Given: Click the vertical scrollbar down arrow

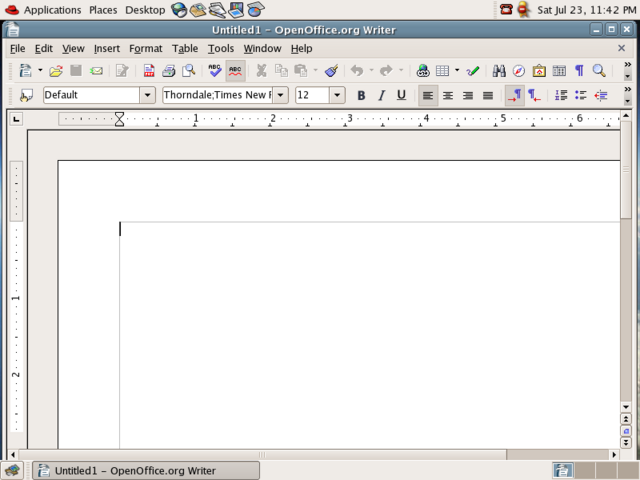Looking at the screenshot, I should pos(626,407).
